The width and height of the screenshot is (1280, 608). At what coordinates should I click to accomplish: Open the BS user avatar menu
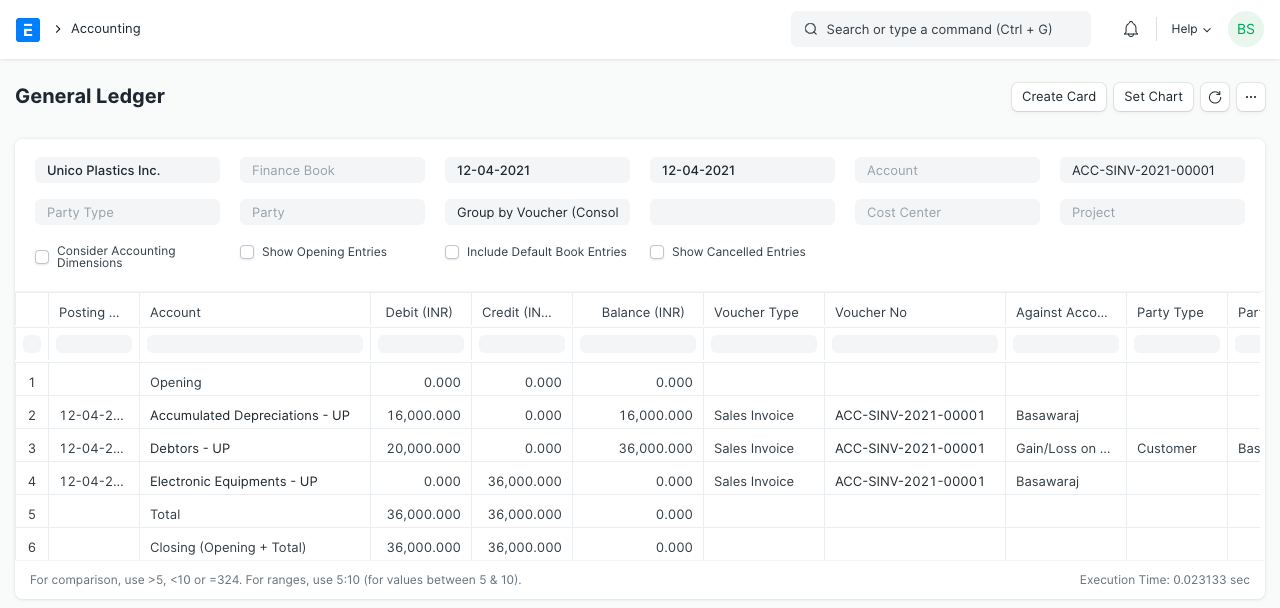coord(1245,29)
